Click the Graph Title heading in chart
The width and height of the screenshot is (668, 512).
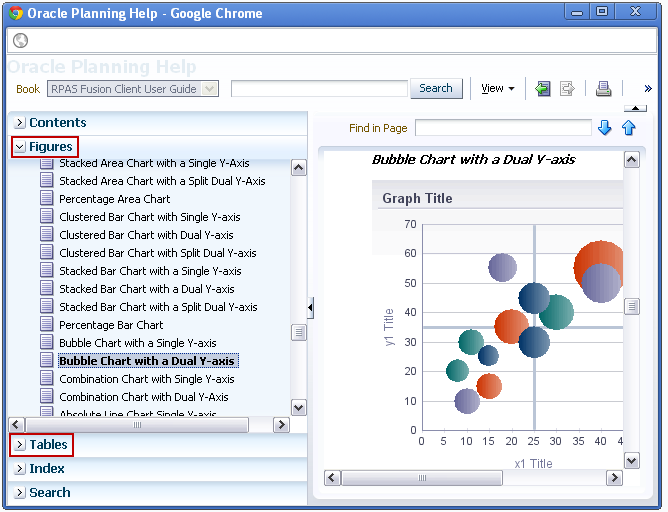click(x=417, y=198)
